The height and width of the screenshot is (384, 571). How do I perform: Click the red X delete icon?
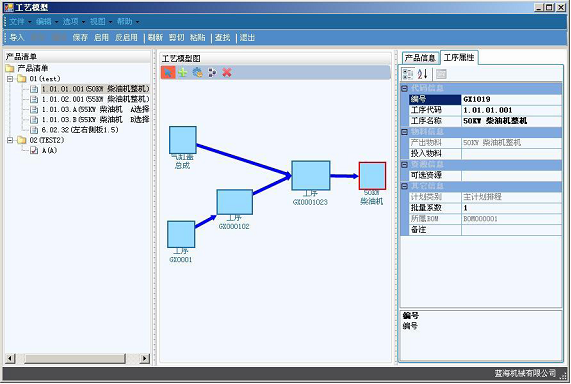(x=227, y=73)
